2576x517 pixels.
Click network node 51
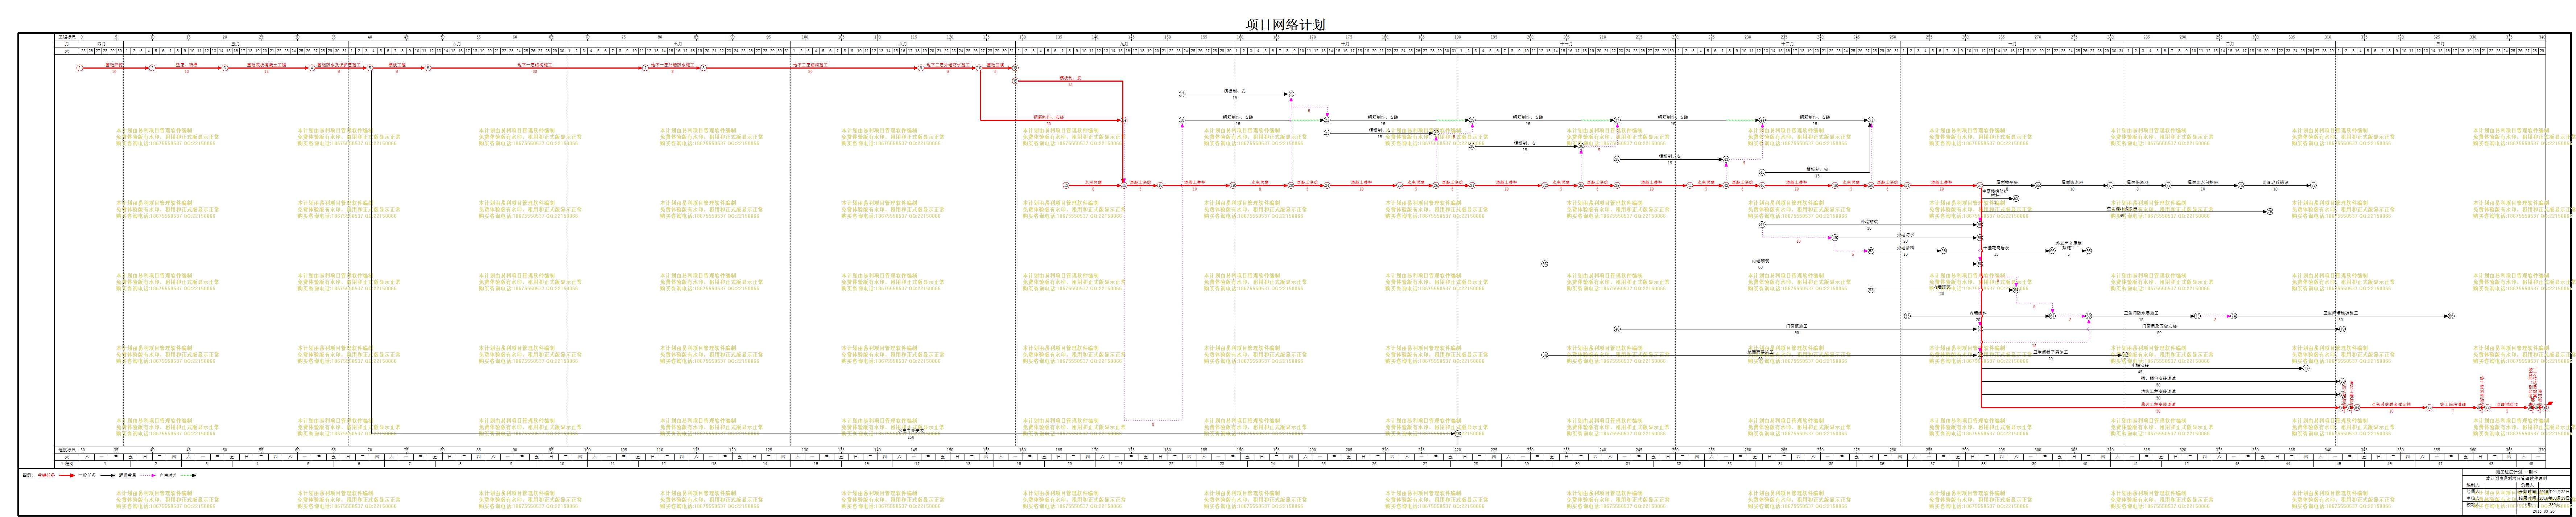click(1871, 120)
